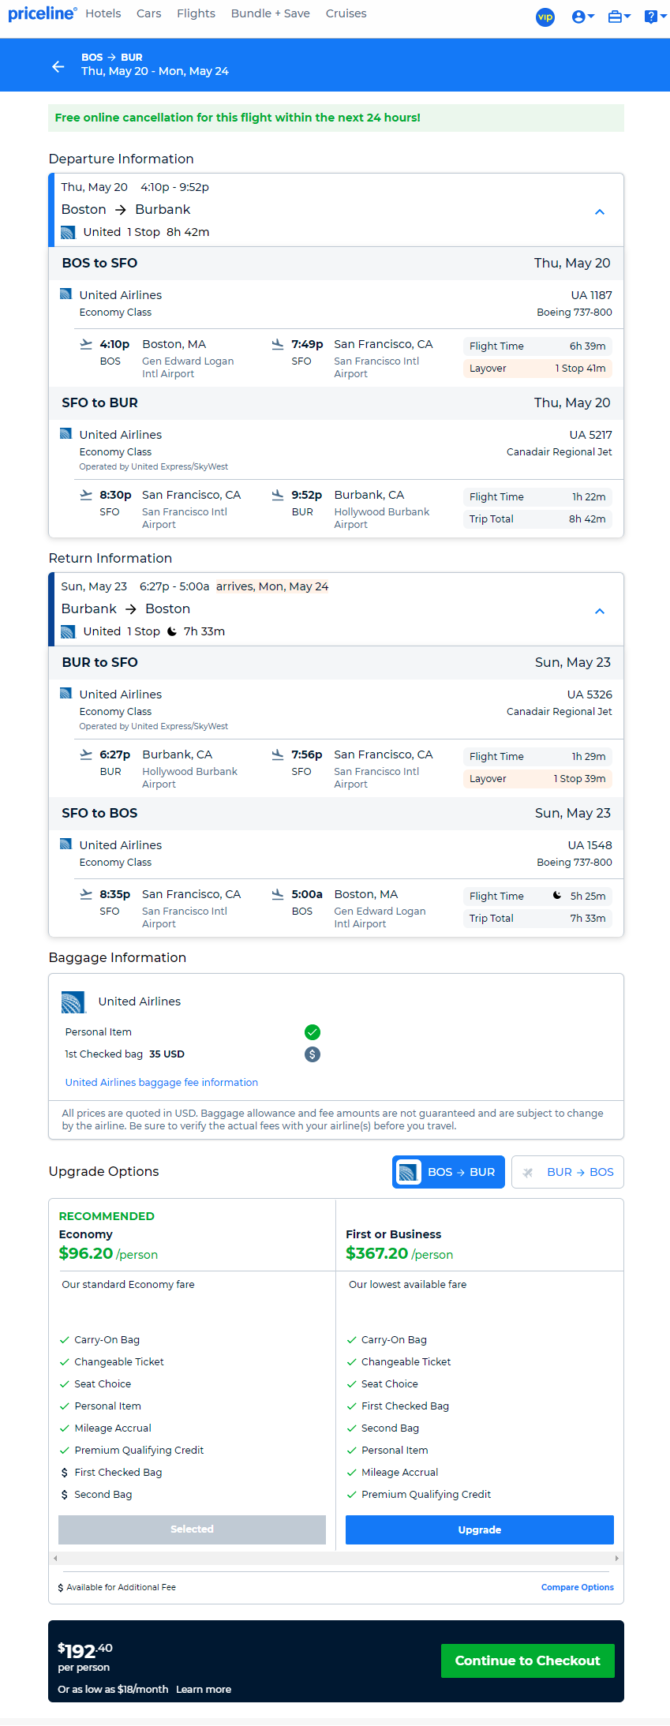Click the greyed Selected Economy button
670x1726 pixels.
[192, 1530]
